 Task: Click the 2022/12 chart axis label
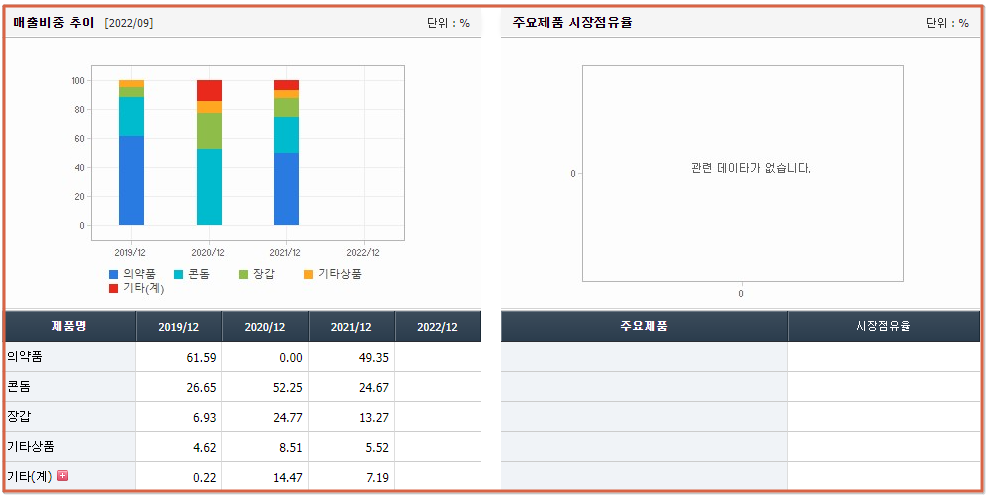tap(364, 252)
